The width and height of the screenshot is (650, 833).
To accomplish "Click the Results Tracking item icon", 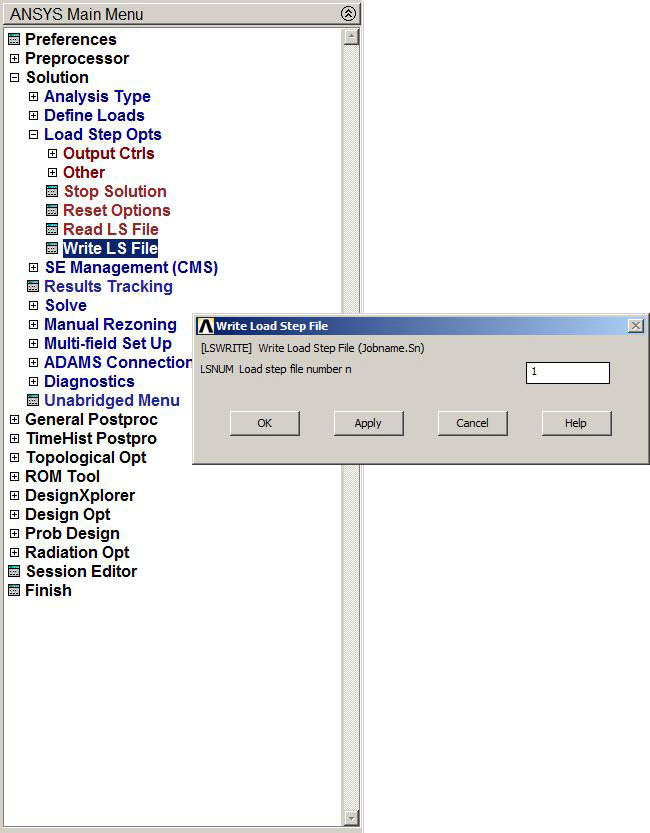I will click(x=33, y=287).
